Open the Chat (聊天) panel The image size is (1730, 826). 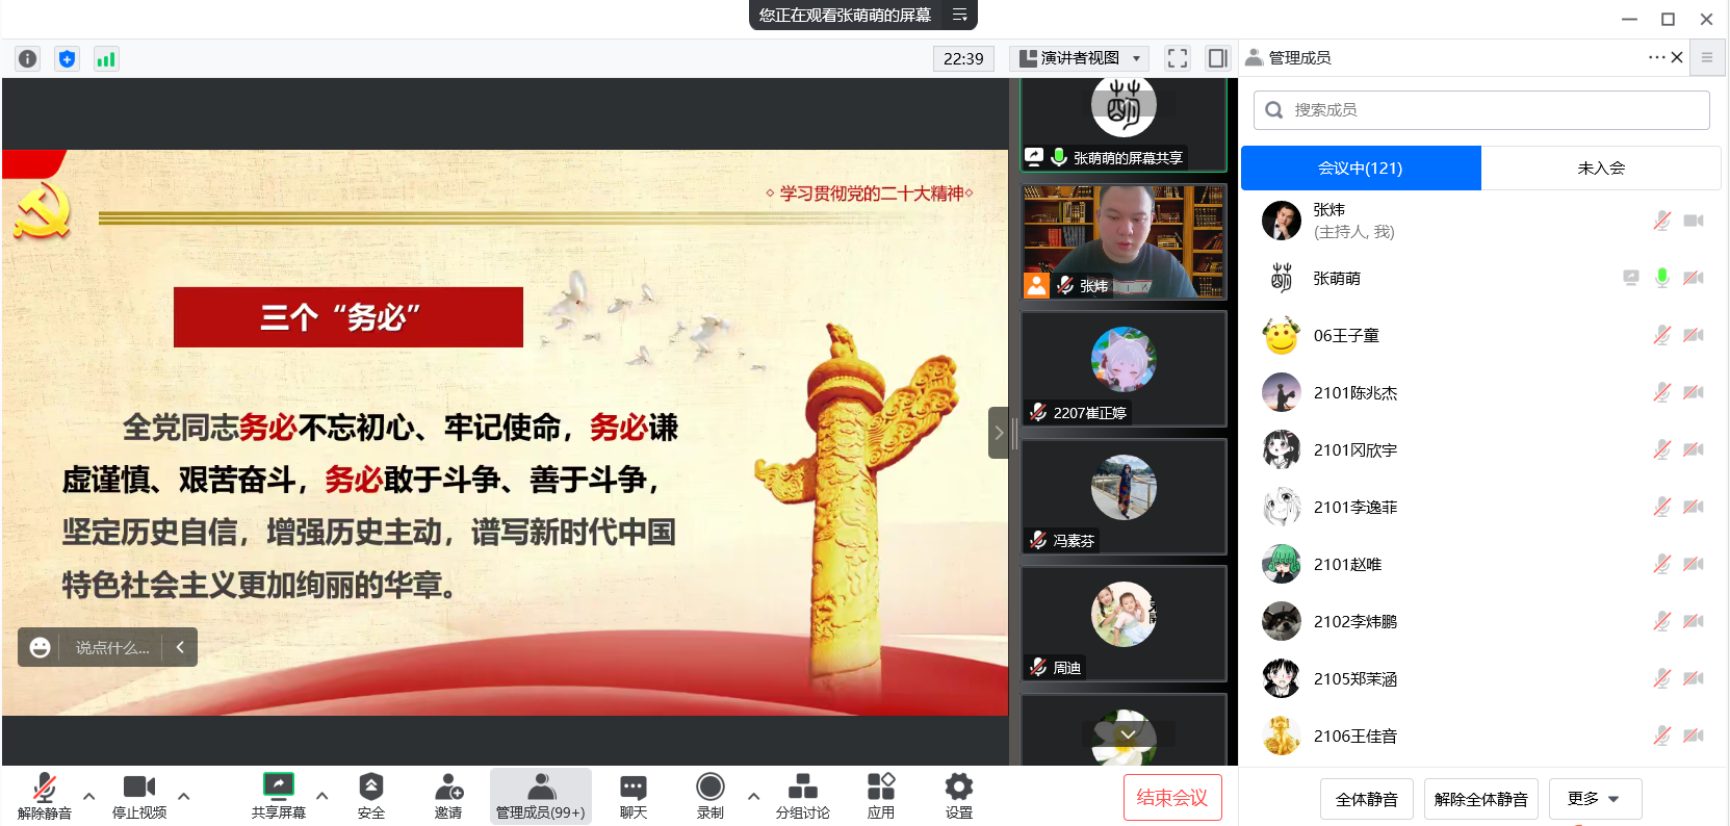pyautogui.click(x=633, y=796)
